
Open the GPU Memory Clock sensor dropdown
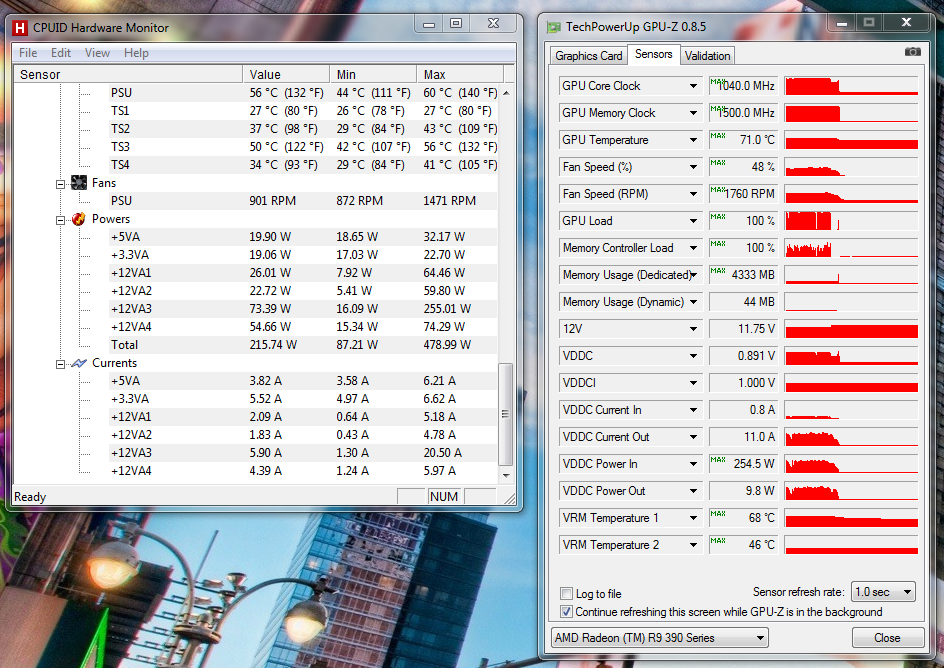pyautogui.click(x=694, y=113)
